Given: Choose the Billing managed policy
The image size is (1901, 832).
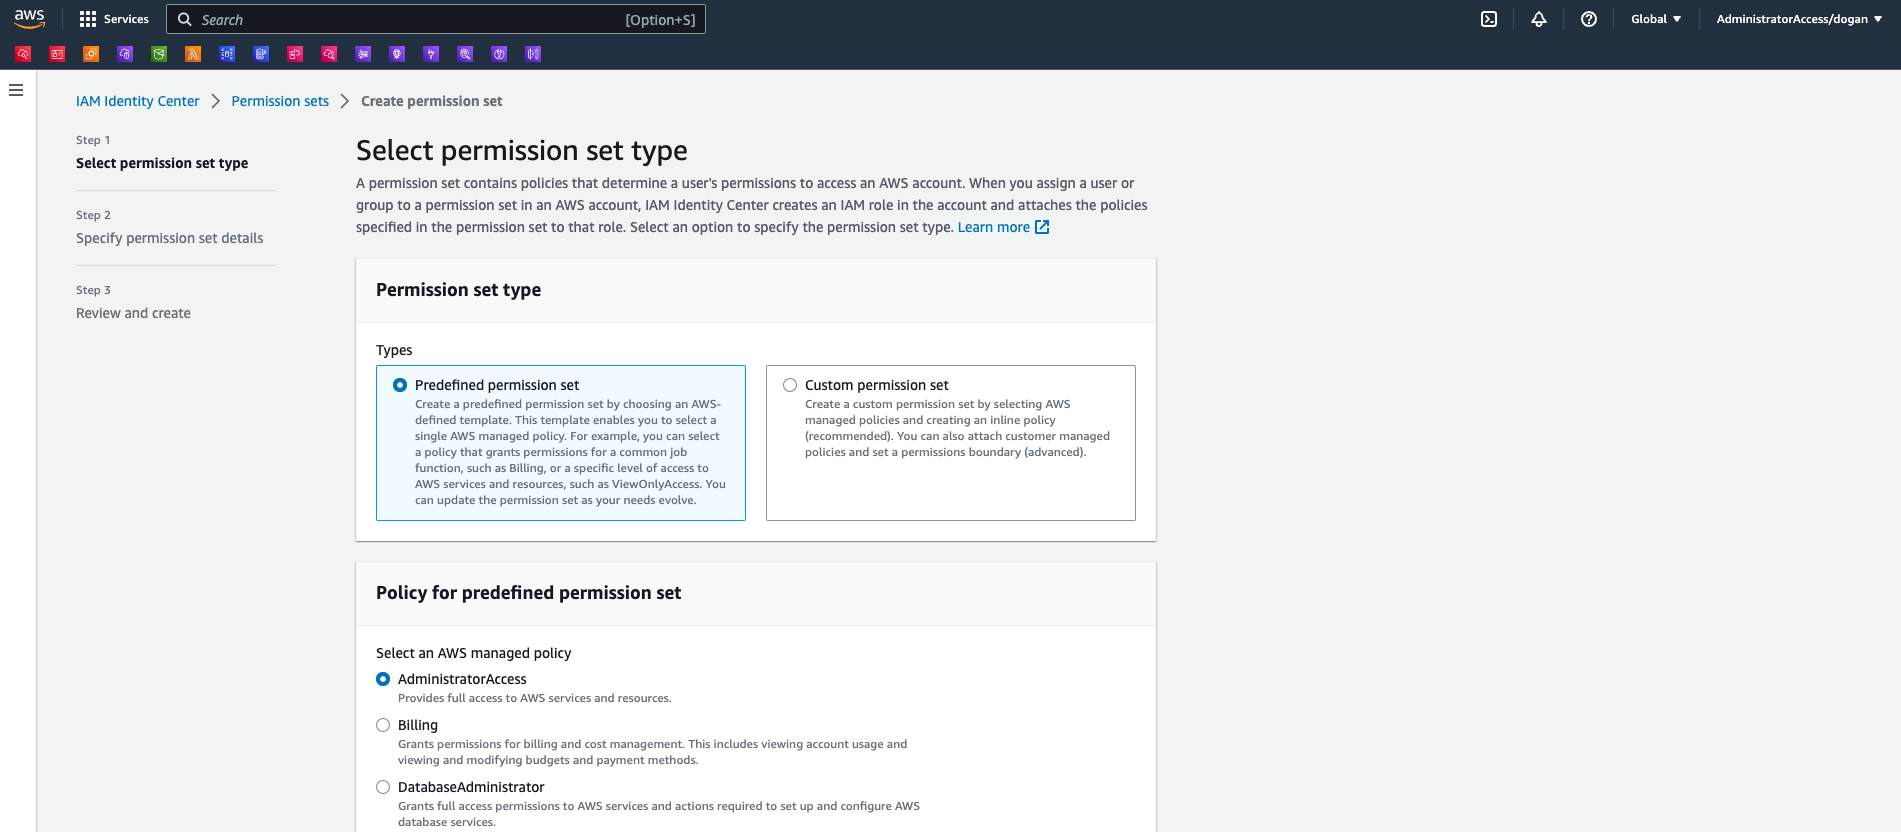Looking at the screenshot, I should 383,725.
